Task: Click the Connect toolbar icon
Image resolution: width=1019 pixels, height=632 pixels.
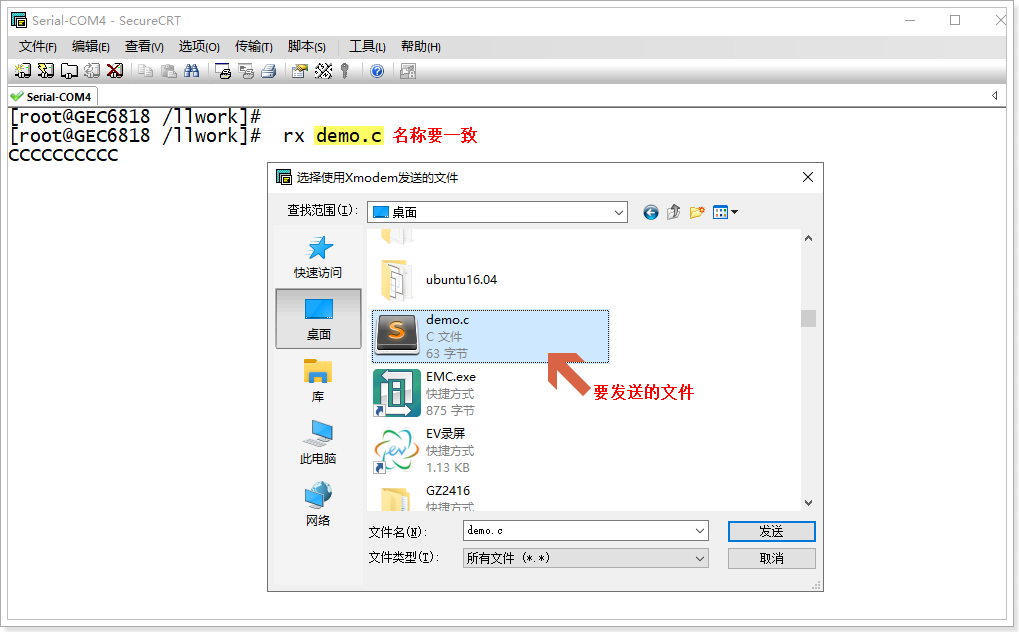Action: [23, 71]
